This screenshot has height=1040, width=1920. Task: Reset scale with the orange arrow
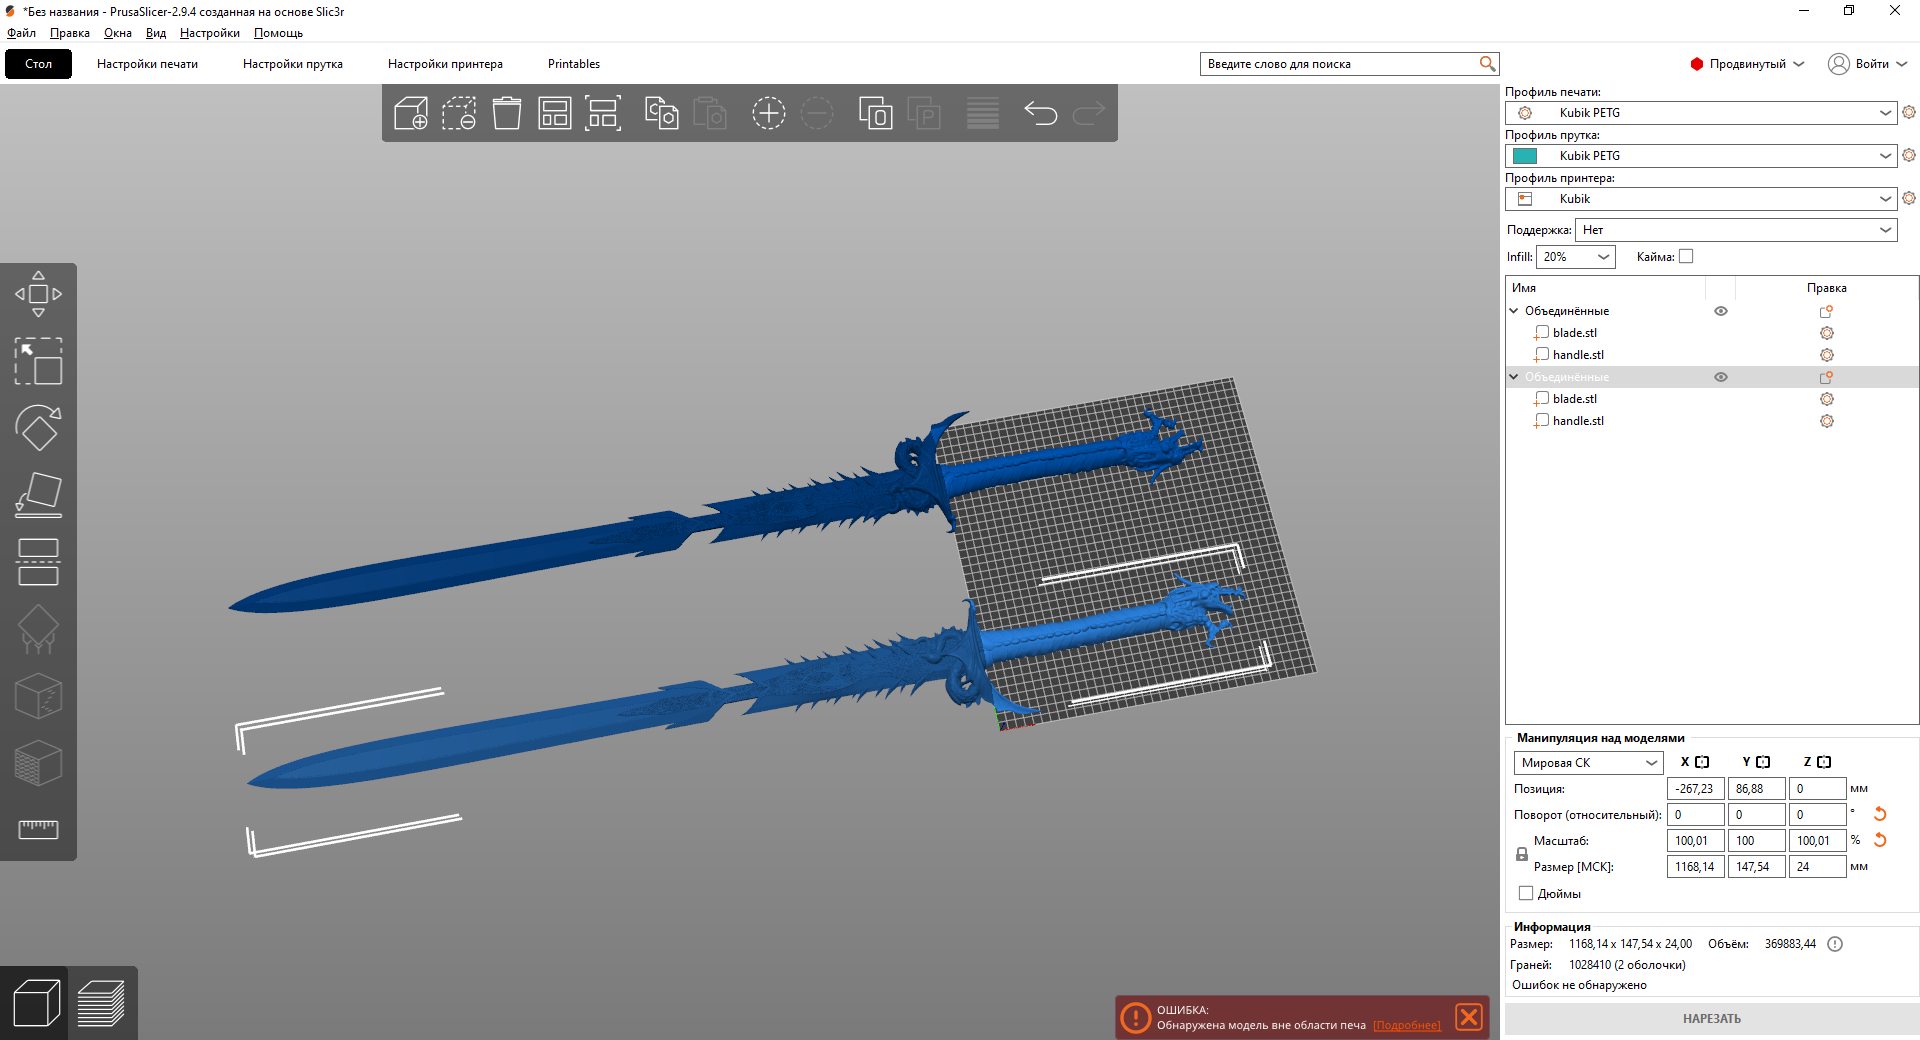click(x=1880, y=840)
